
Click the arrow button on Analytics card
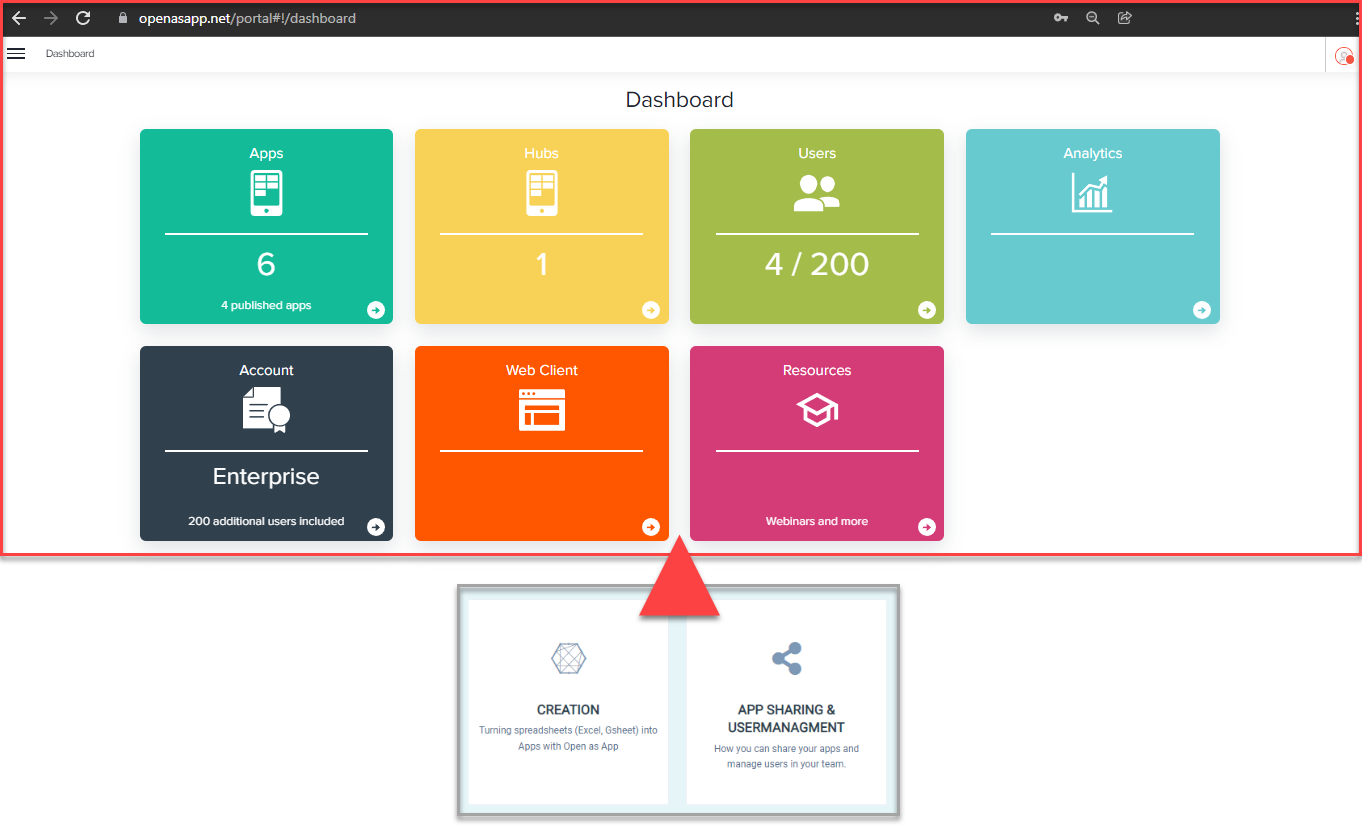click(x=1202, y=310)
